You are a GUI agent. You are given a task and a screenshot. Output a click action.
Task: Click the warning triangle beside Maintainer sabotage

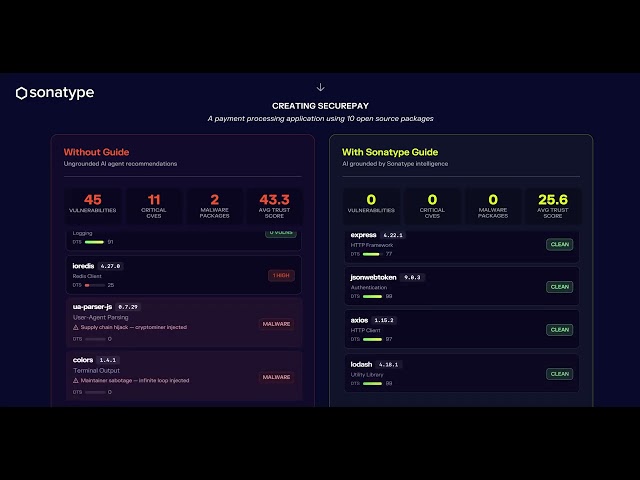pyautogui.click(x=76, y=380)
